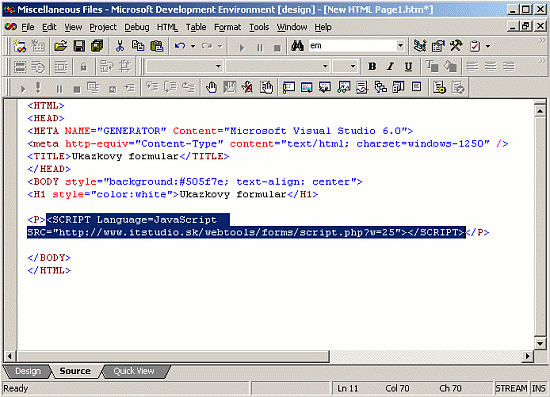Open the Table menu

[x=196, y=27]
